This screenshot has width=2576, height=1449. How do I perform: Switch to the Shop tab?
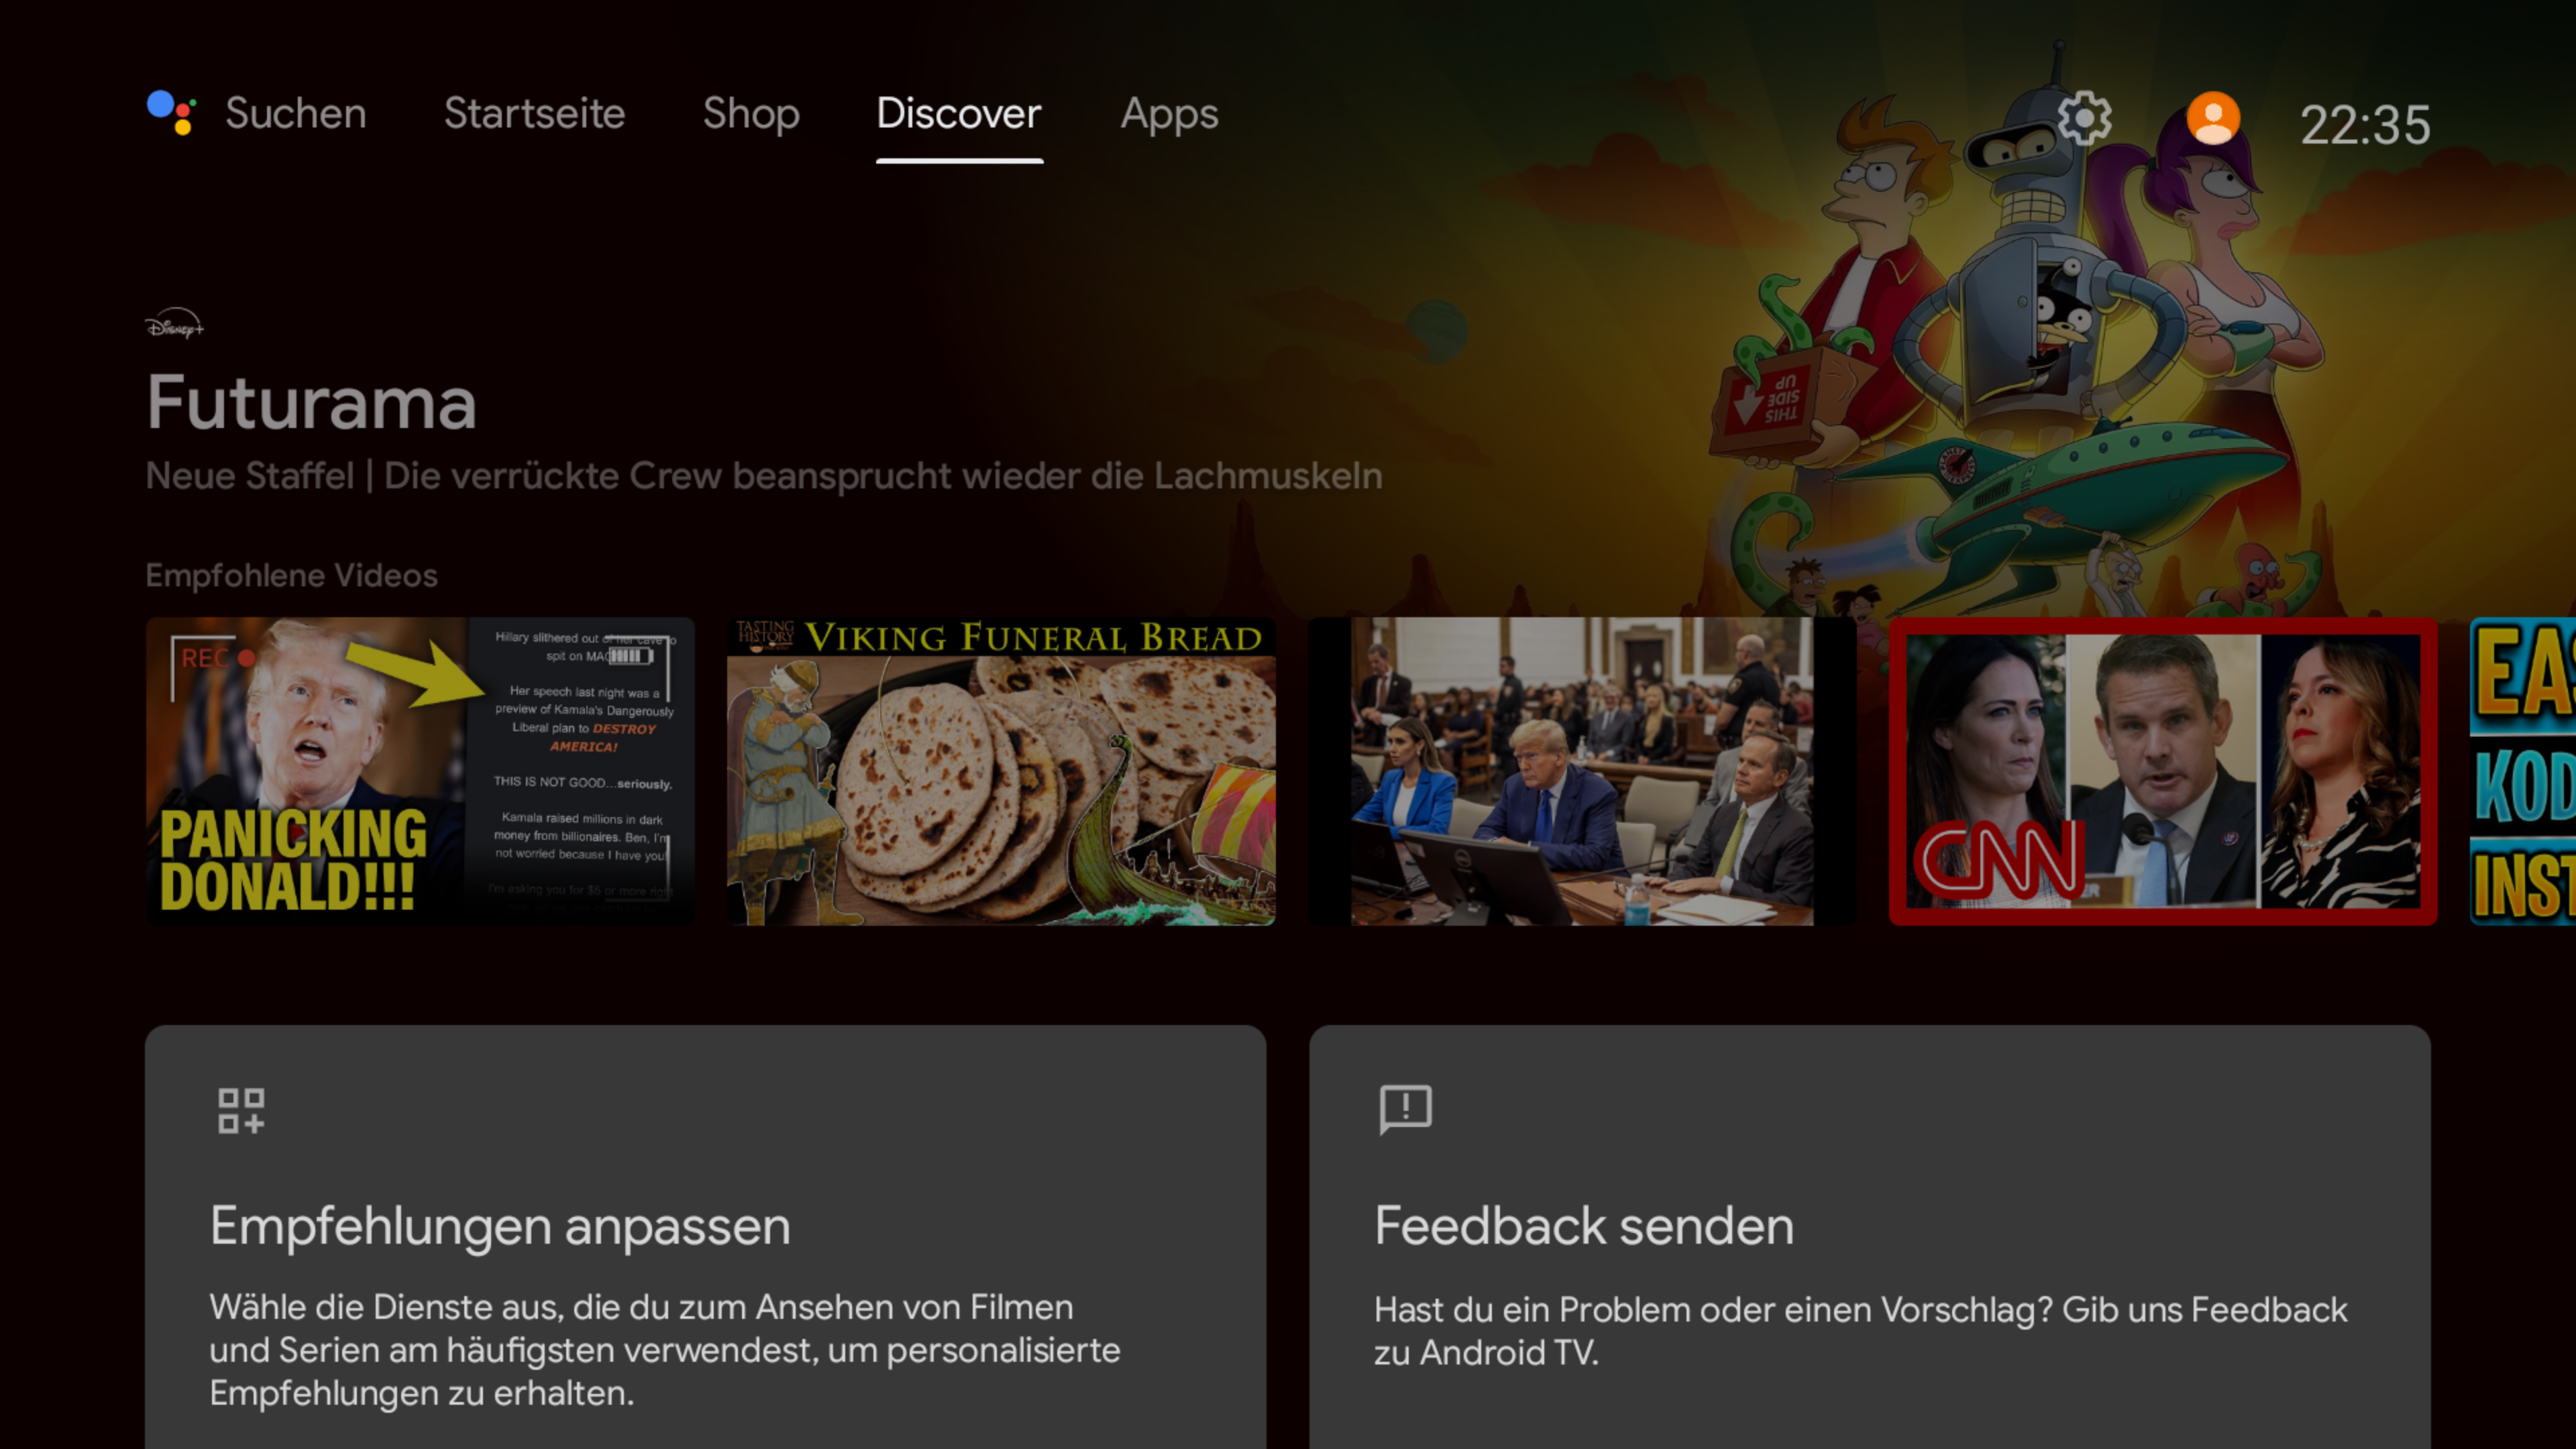click(751, 114)
